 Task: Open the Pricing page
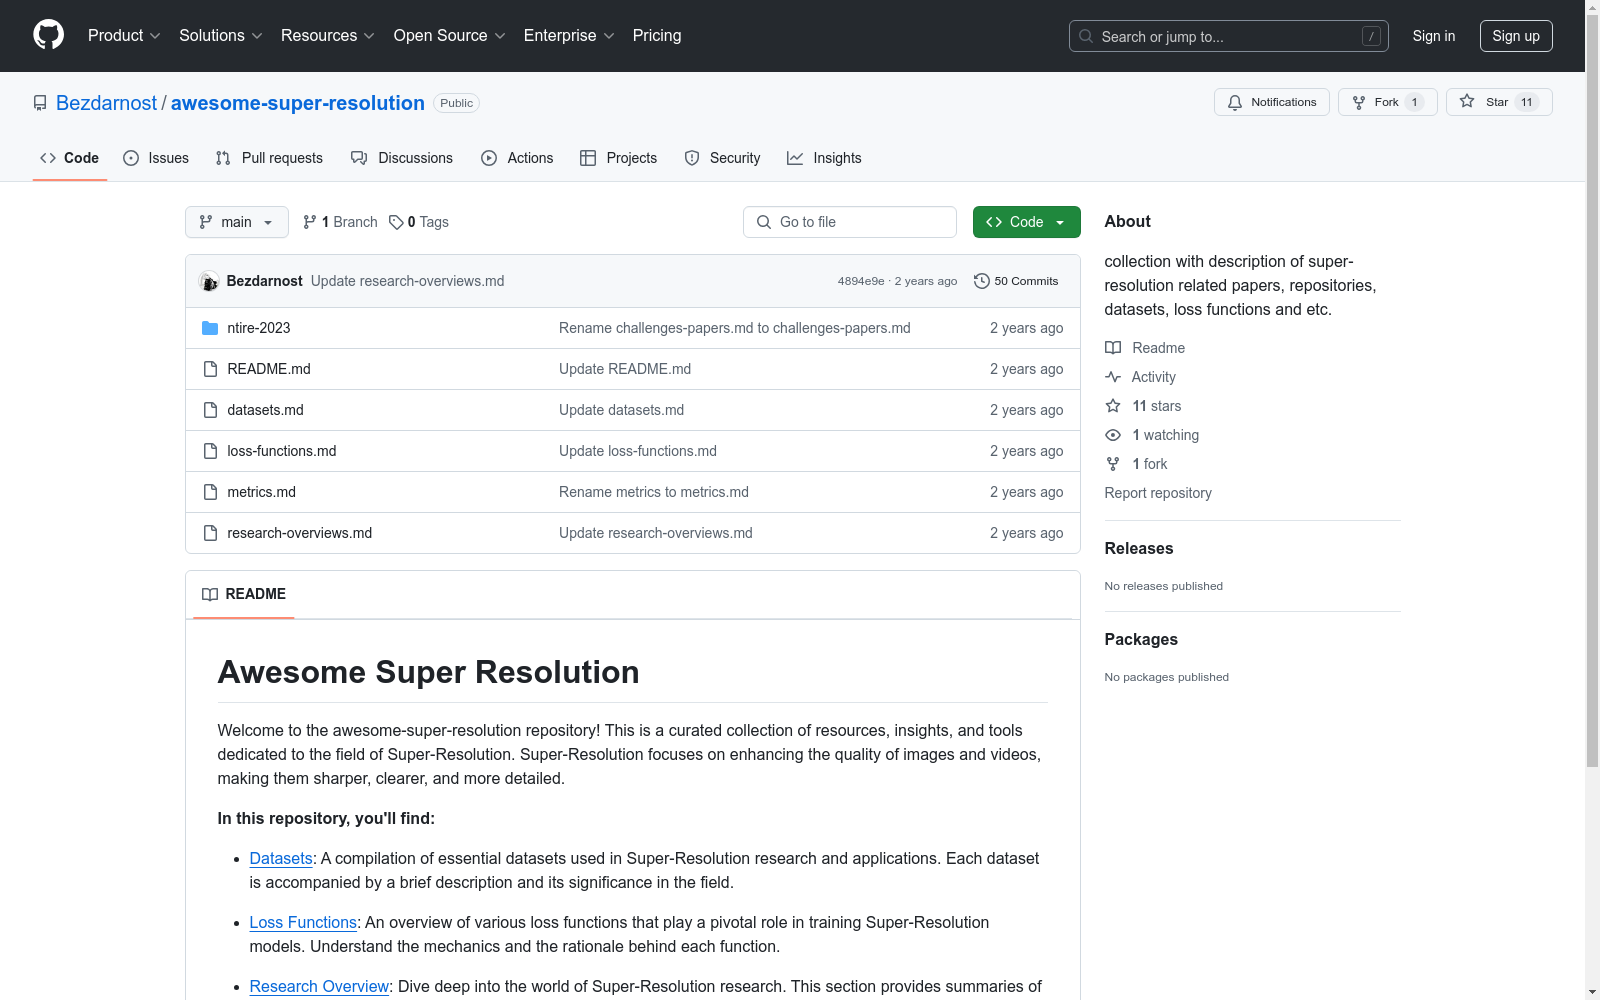click(x=657, y=35)
